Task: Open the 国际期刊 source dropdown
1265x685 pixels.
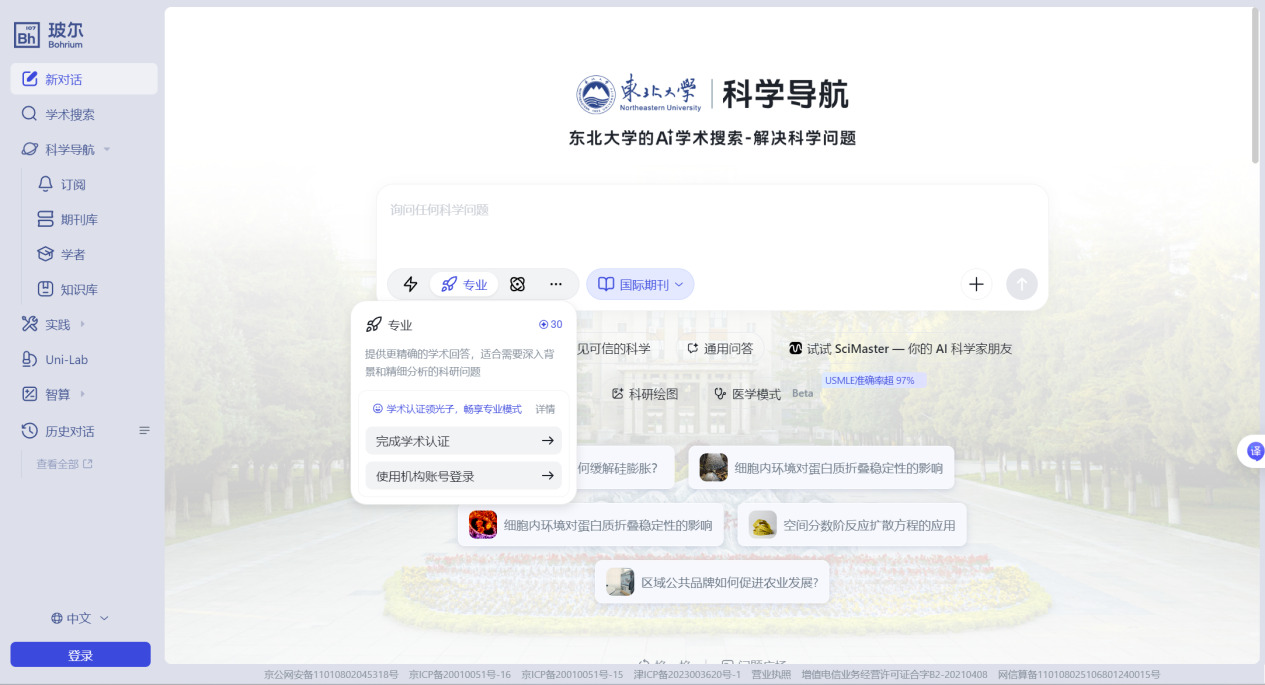Action: pos(640,284)
